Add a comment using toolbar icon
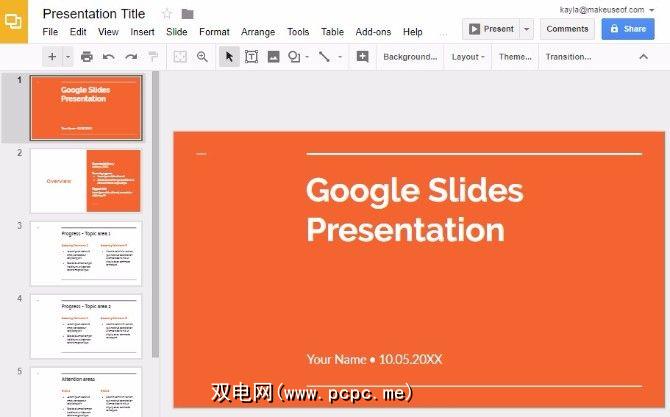Viewport: 670px width, 417px height. [x=362, y=56]
